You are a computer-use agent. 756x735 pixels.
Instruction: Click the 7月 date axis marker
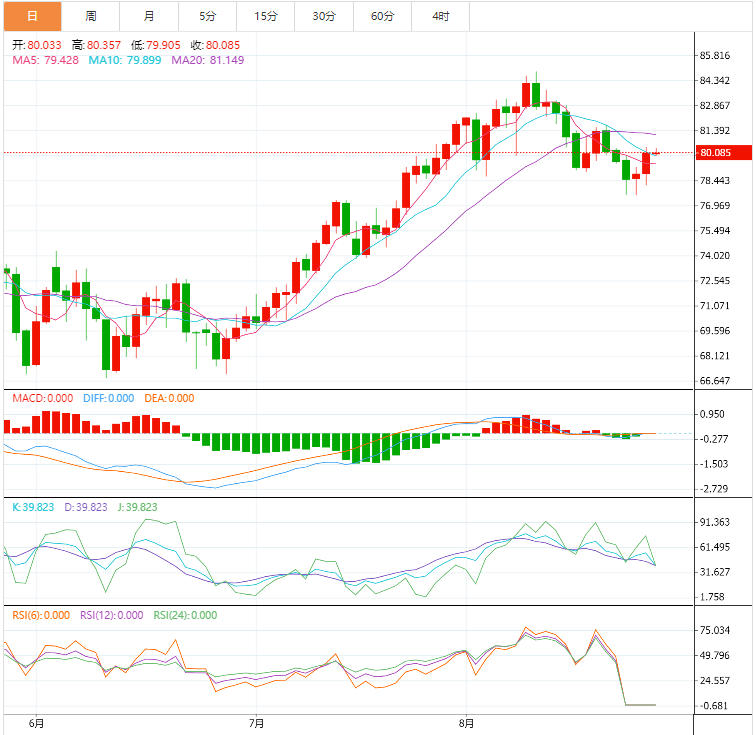pos(256,722)
